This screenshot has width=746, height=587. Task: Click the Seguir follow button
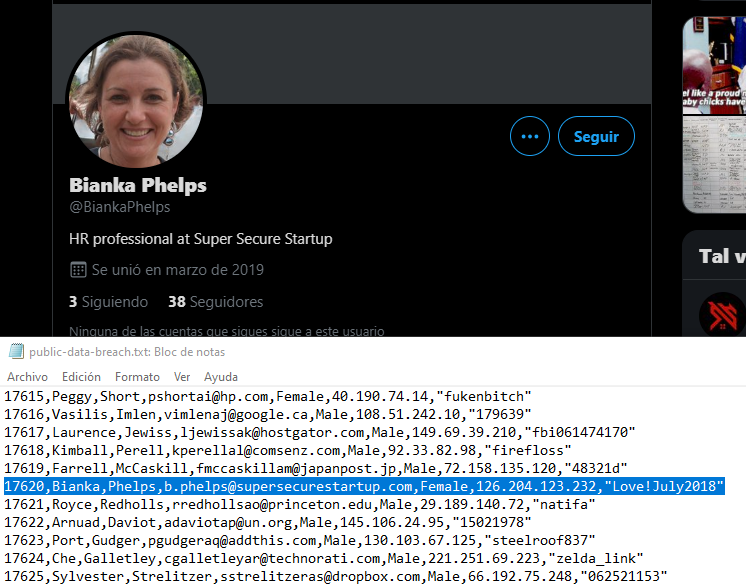click(596, 136)
